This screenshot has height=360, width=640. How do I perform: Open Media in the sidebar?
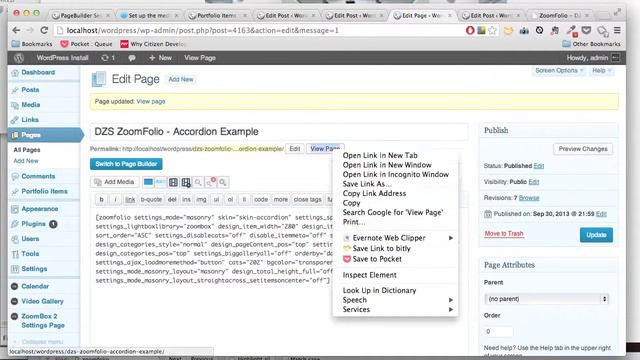[x=31, y=104]
